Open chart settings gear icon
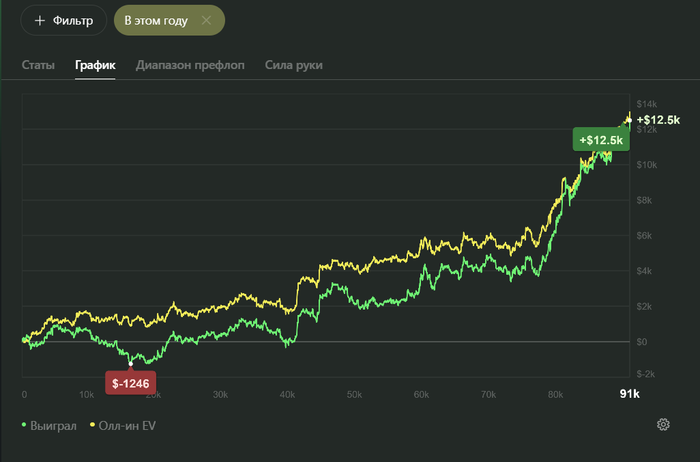This screenshot has width=700, height=462. (663, 425)
